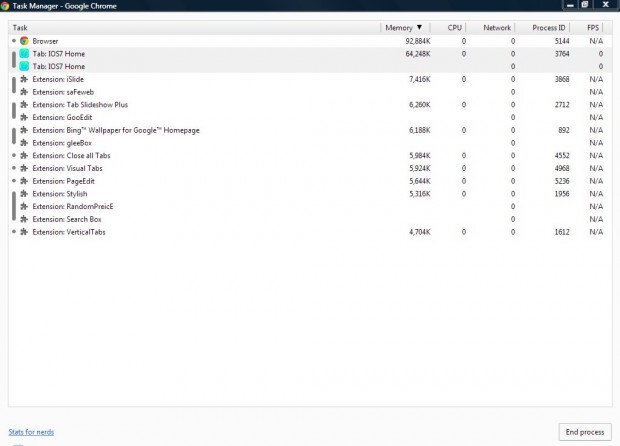
Task: Click process ID 3764
Action: [562, 53]
